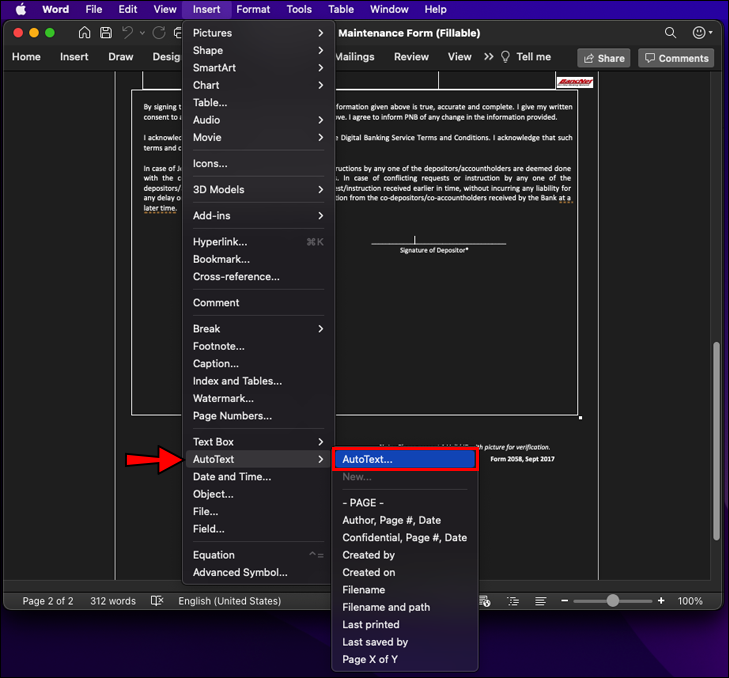Expand the Text Box submenu
Viewport: 729px width, 678px height.
pyautogui.click(x=258, y=442)
